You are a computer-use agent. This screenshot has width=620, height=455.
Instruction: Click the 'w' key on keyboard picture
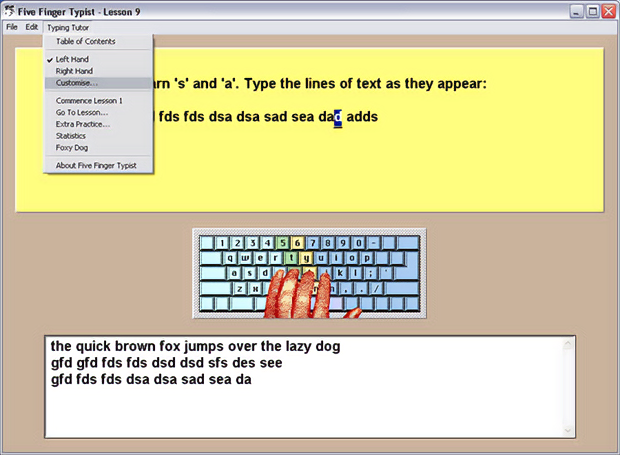(245, 258)
